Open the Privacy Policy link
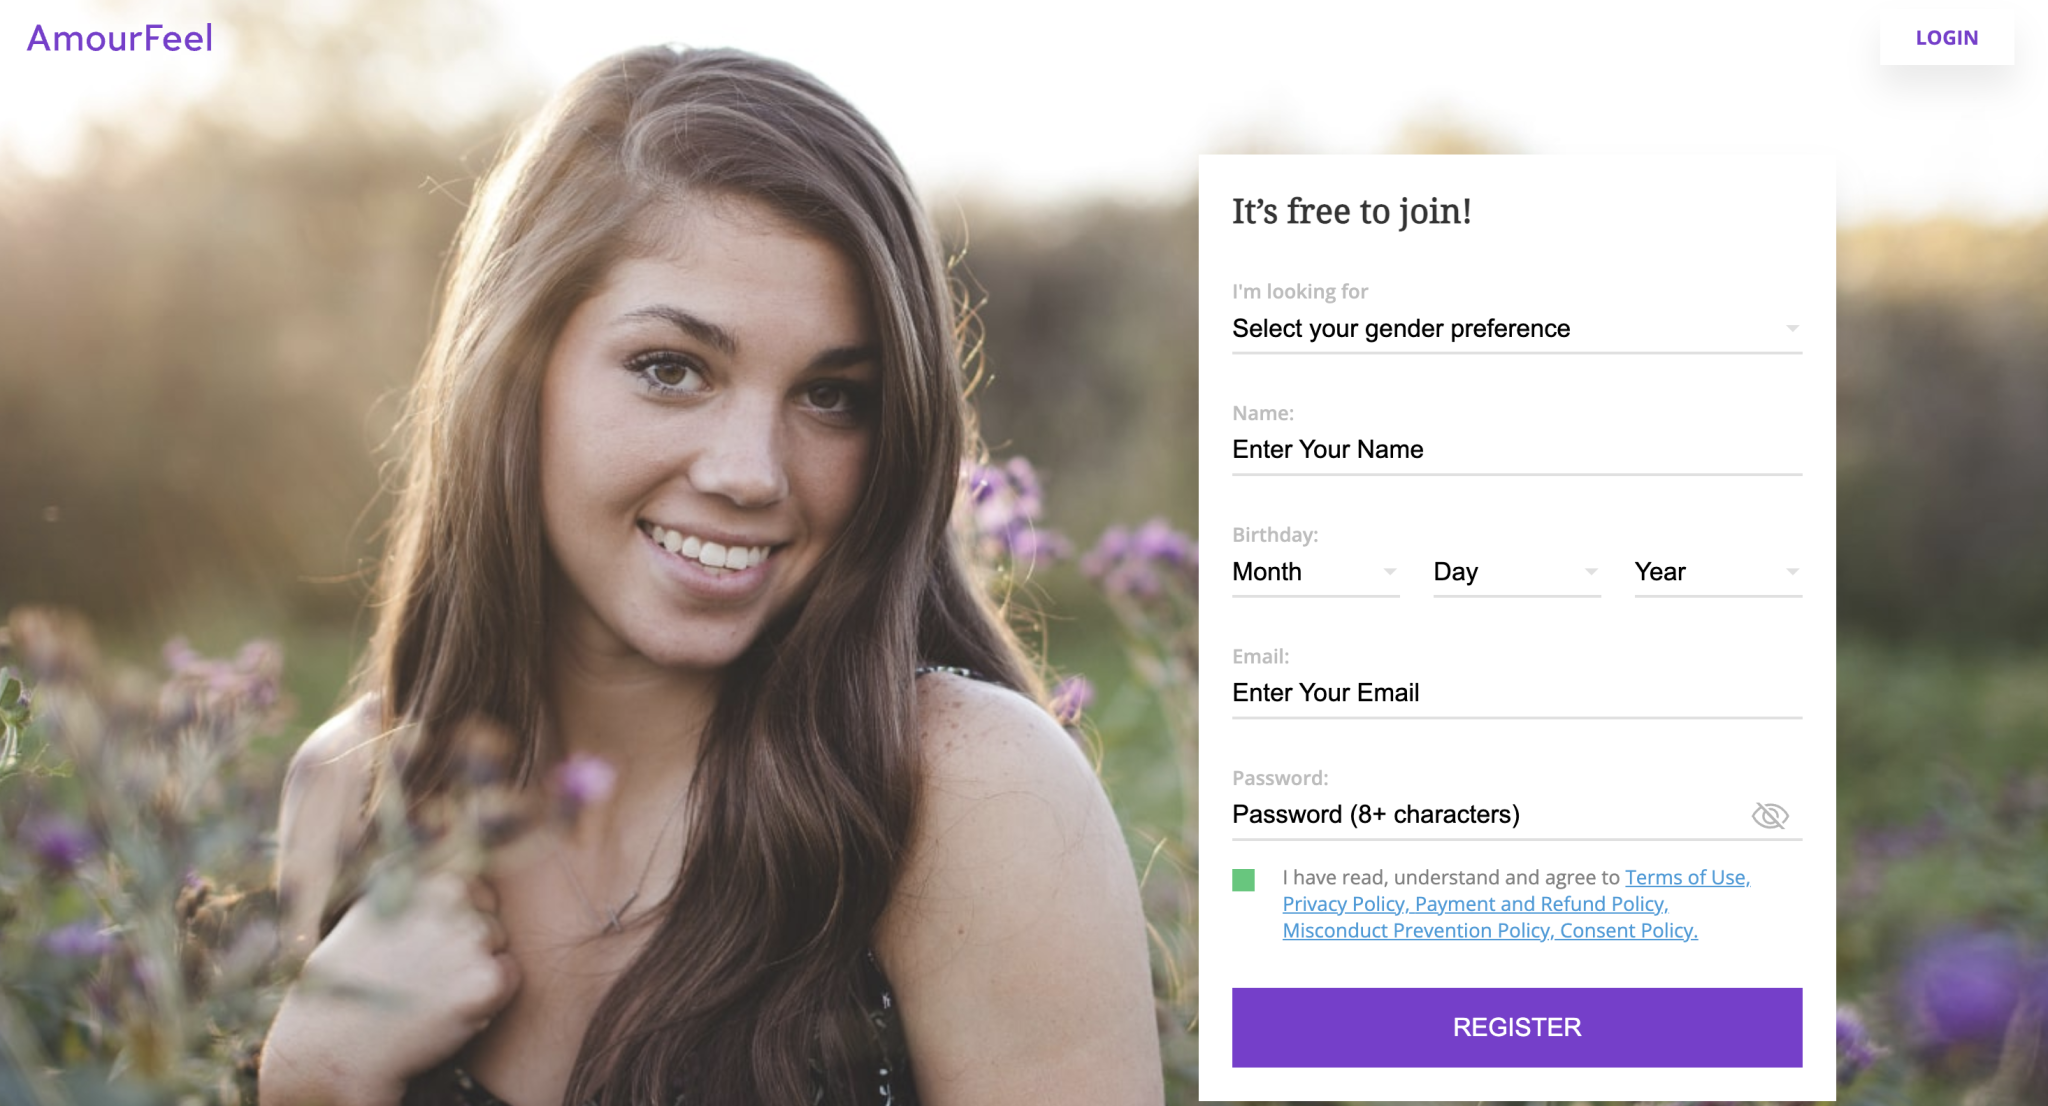This screenshot has height=1106, width=2048. [x=1344, y=904]
